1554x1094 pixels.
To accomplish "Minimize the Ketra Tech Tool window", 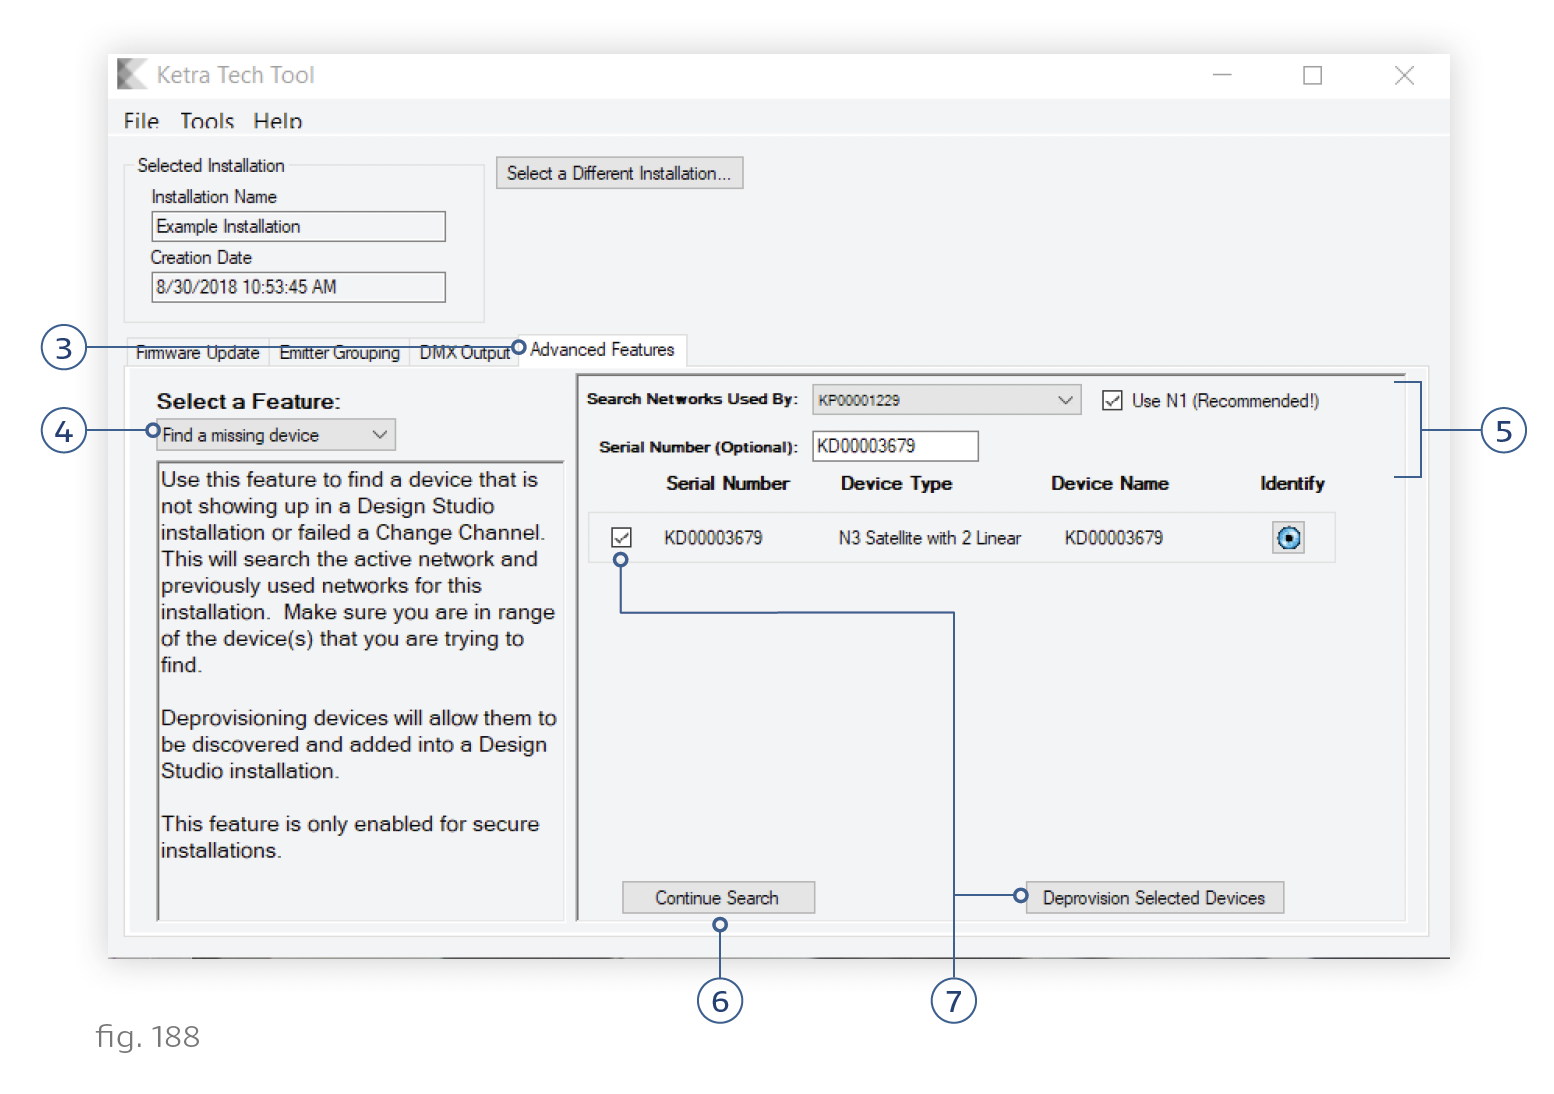I will point(1221,76).
